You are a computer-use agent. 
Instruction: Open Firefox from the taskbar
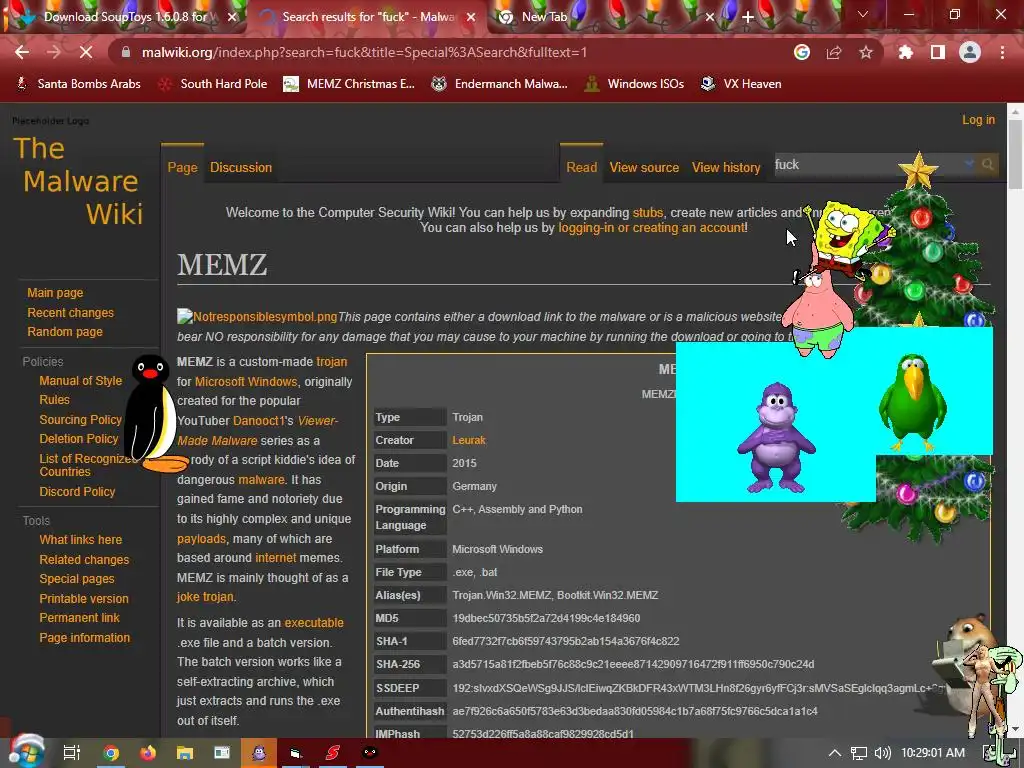click(x=148, y=752)
